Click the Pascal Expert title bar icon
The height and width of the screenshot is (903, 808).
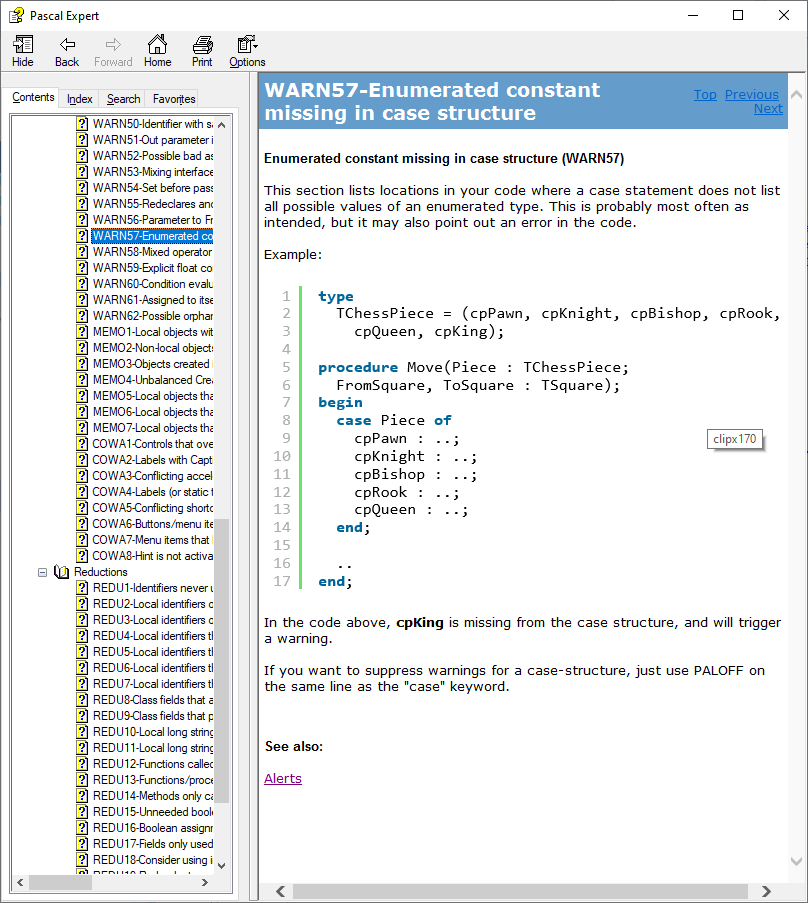[16, 15]
